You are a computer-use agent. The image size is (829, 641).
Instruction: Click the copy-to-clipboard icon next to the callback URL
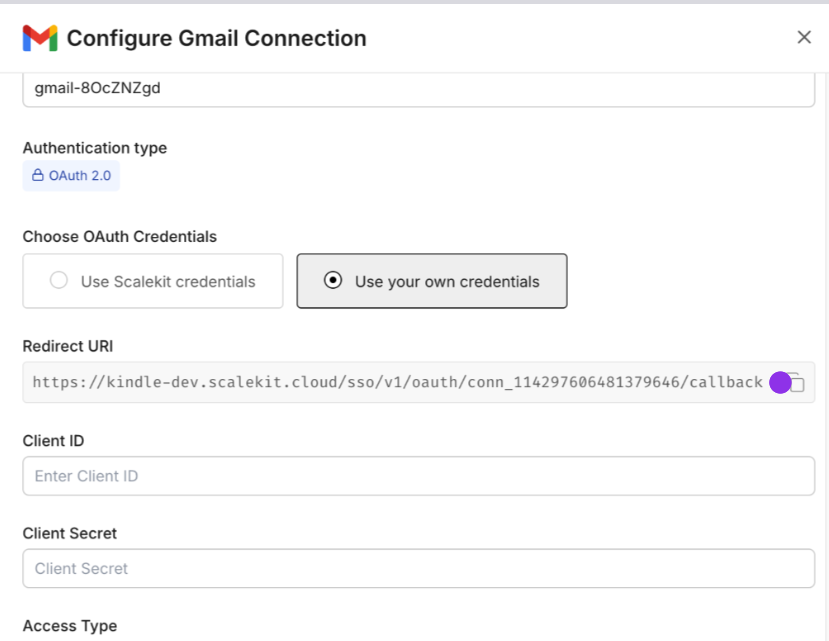796,382
